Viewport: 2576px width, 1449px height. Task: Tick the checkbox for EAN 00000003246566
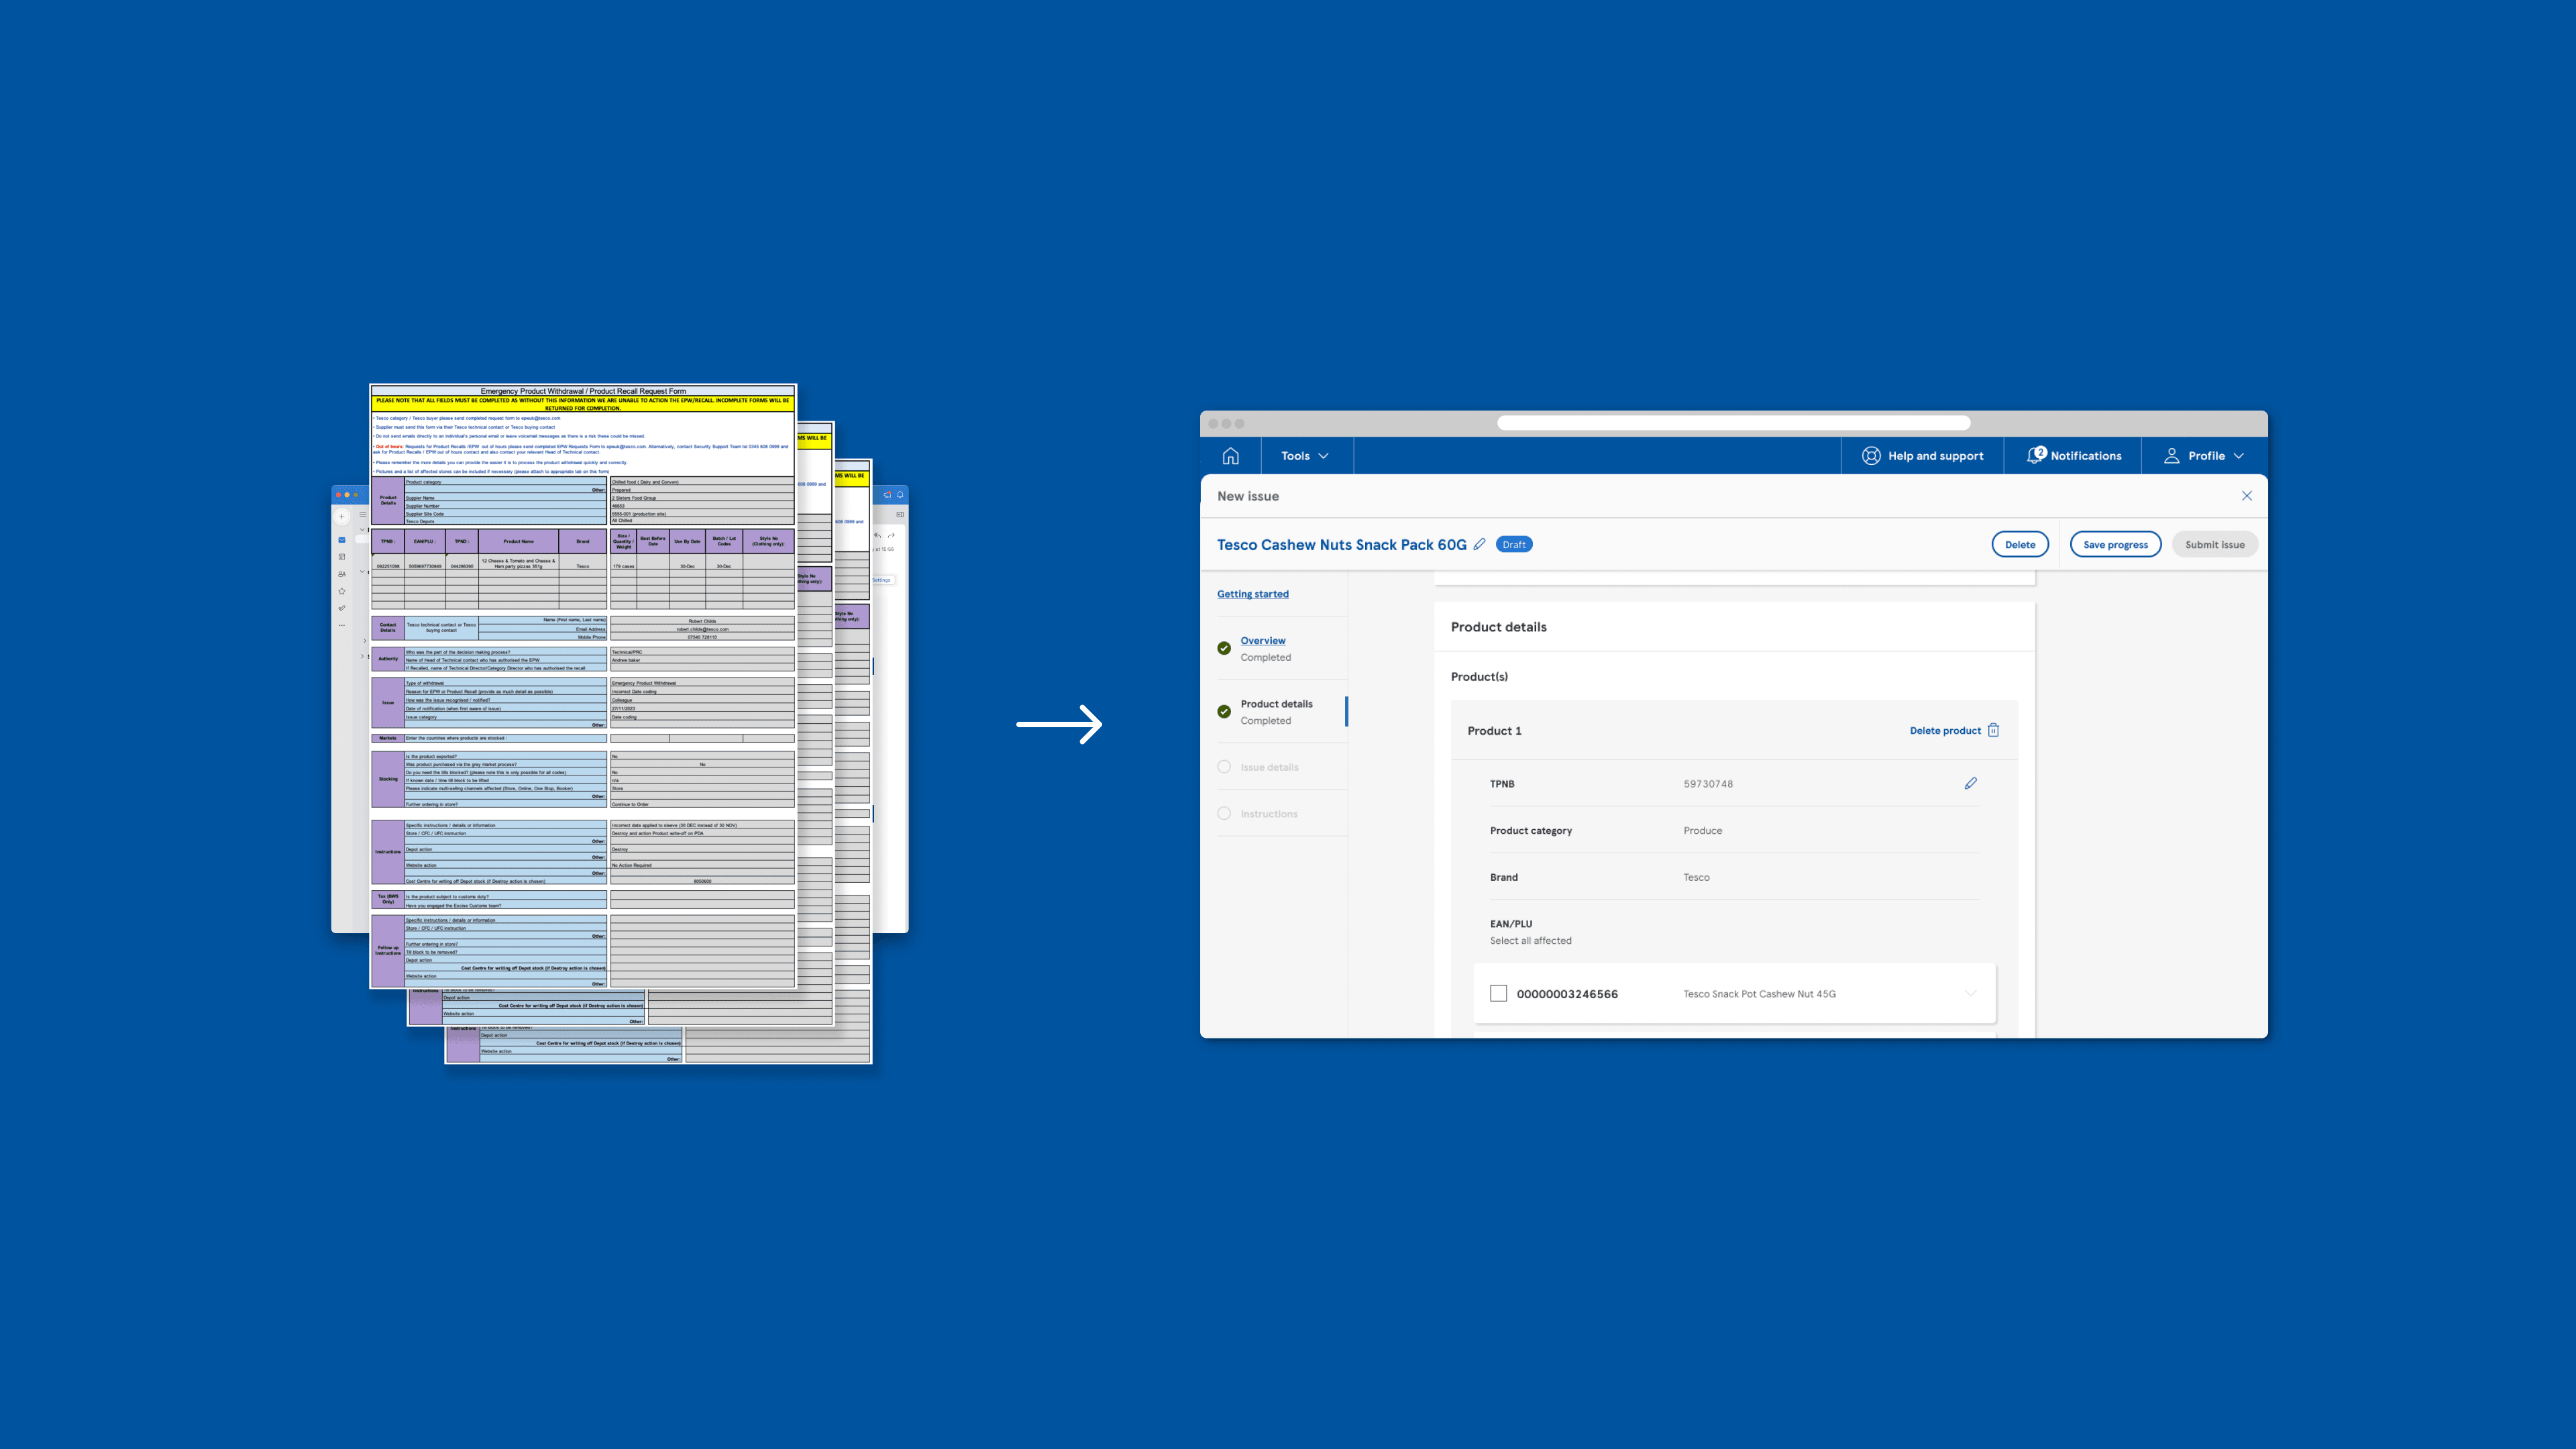[x=1498, y=993]
